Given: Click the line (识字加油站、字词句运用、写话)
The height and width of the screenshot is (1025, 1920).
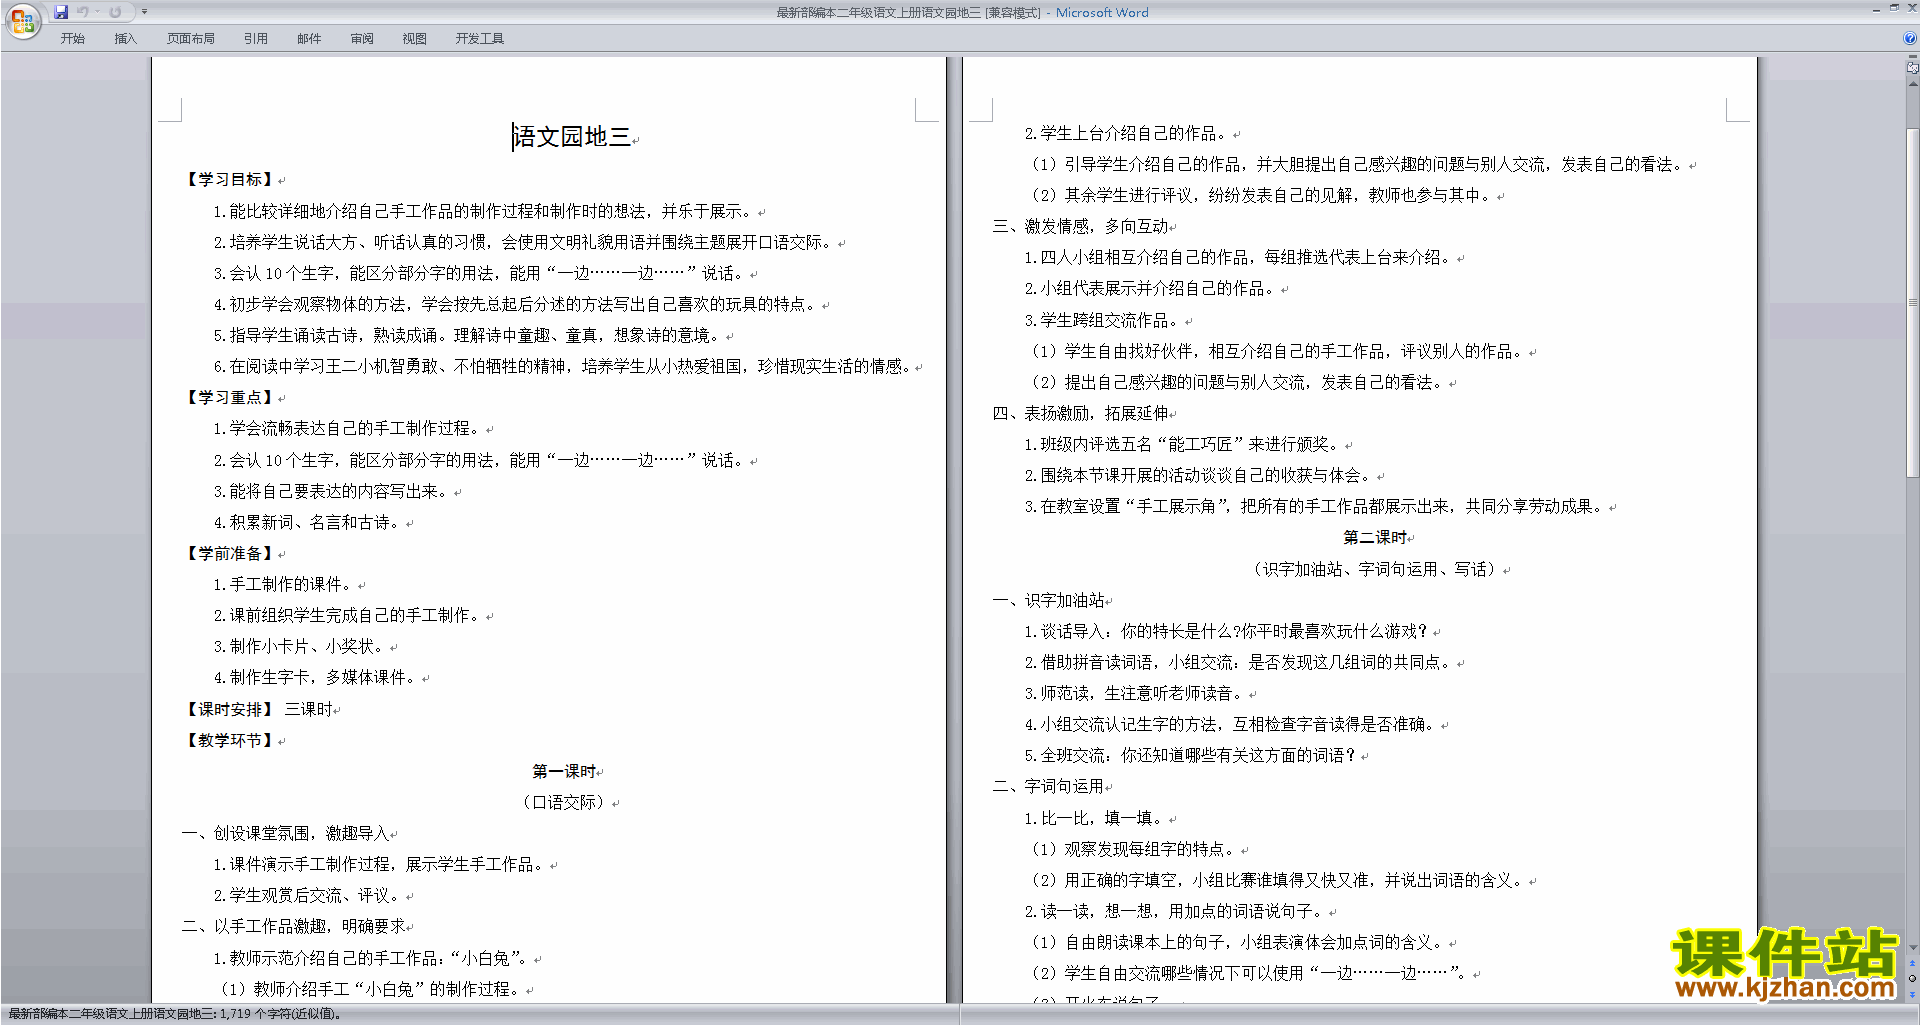Looking at the screenshot, I should [x=1375, y=570].
